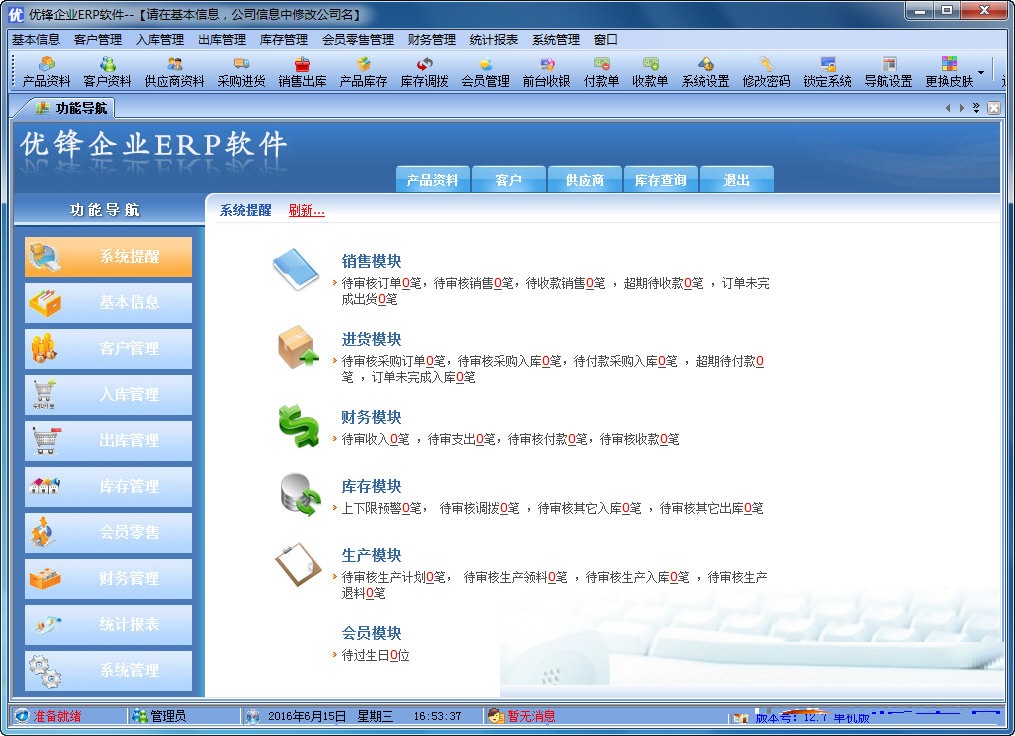1015x736 pixels.
Task: Open 库存模块 heading link
Action: coord(372,486)
